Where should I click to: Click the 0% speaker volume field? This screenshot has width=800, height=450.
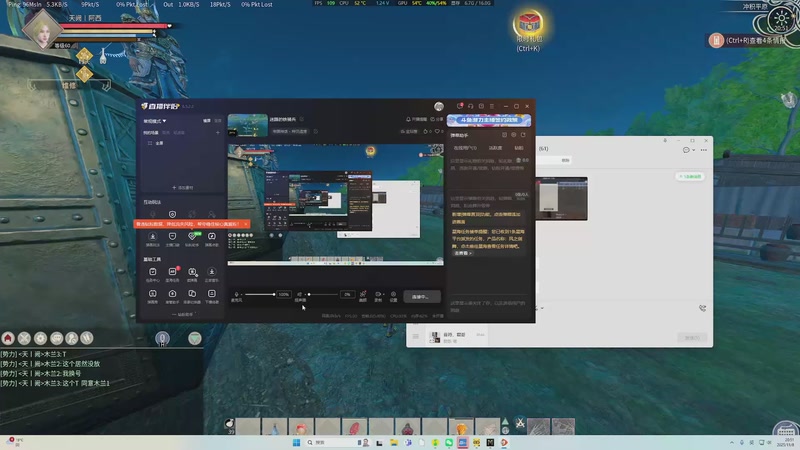pyautogui.click(x=347, y=294)
